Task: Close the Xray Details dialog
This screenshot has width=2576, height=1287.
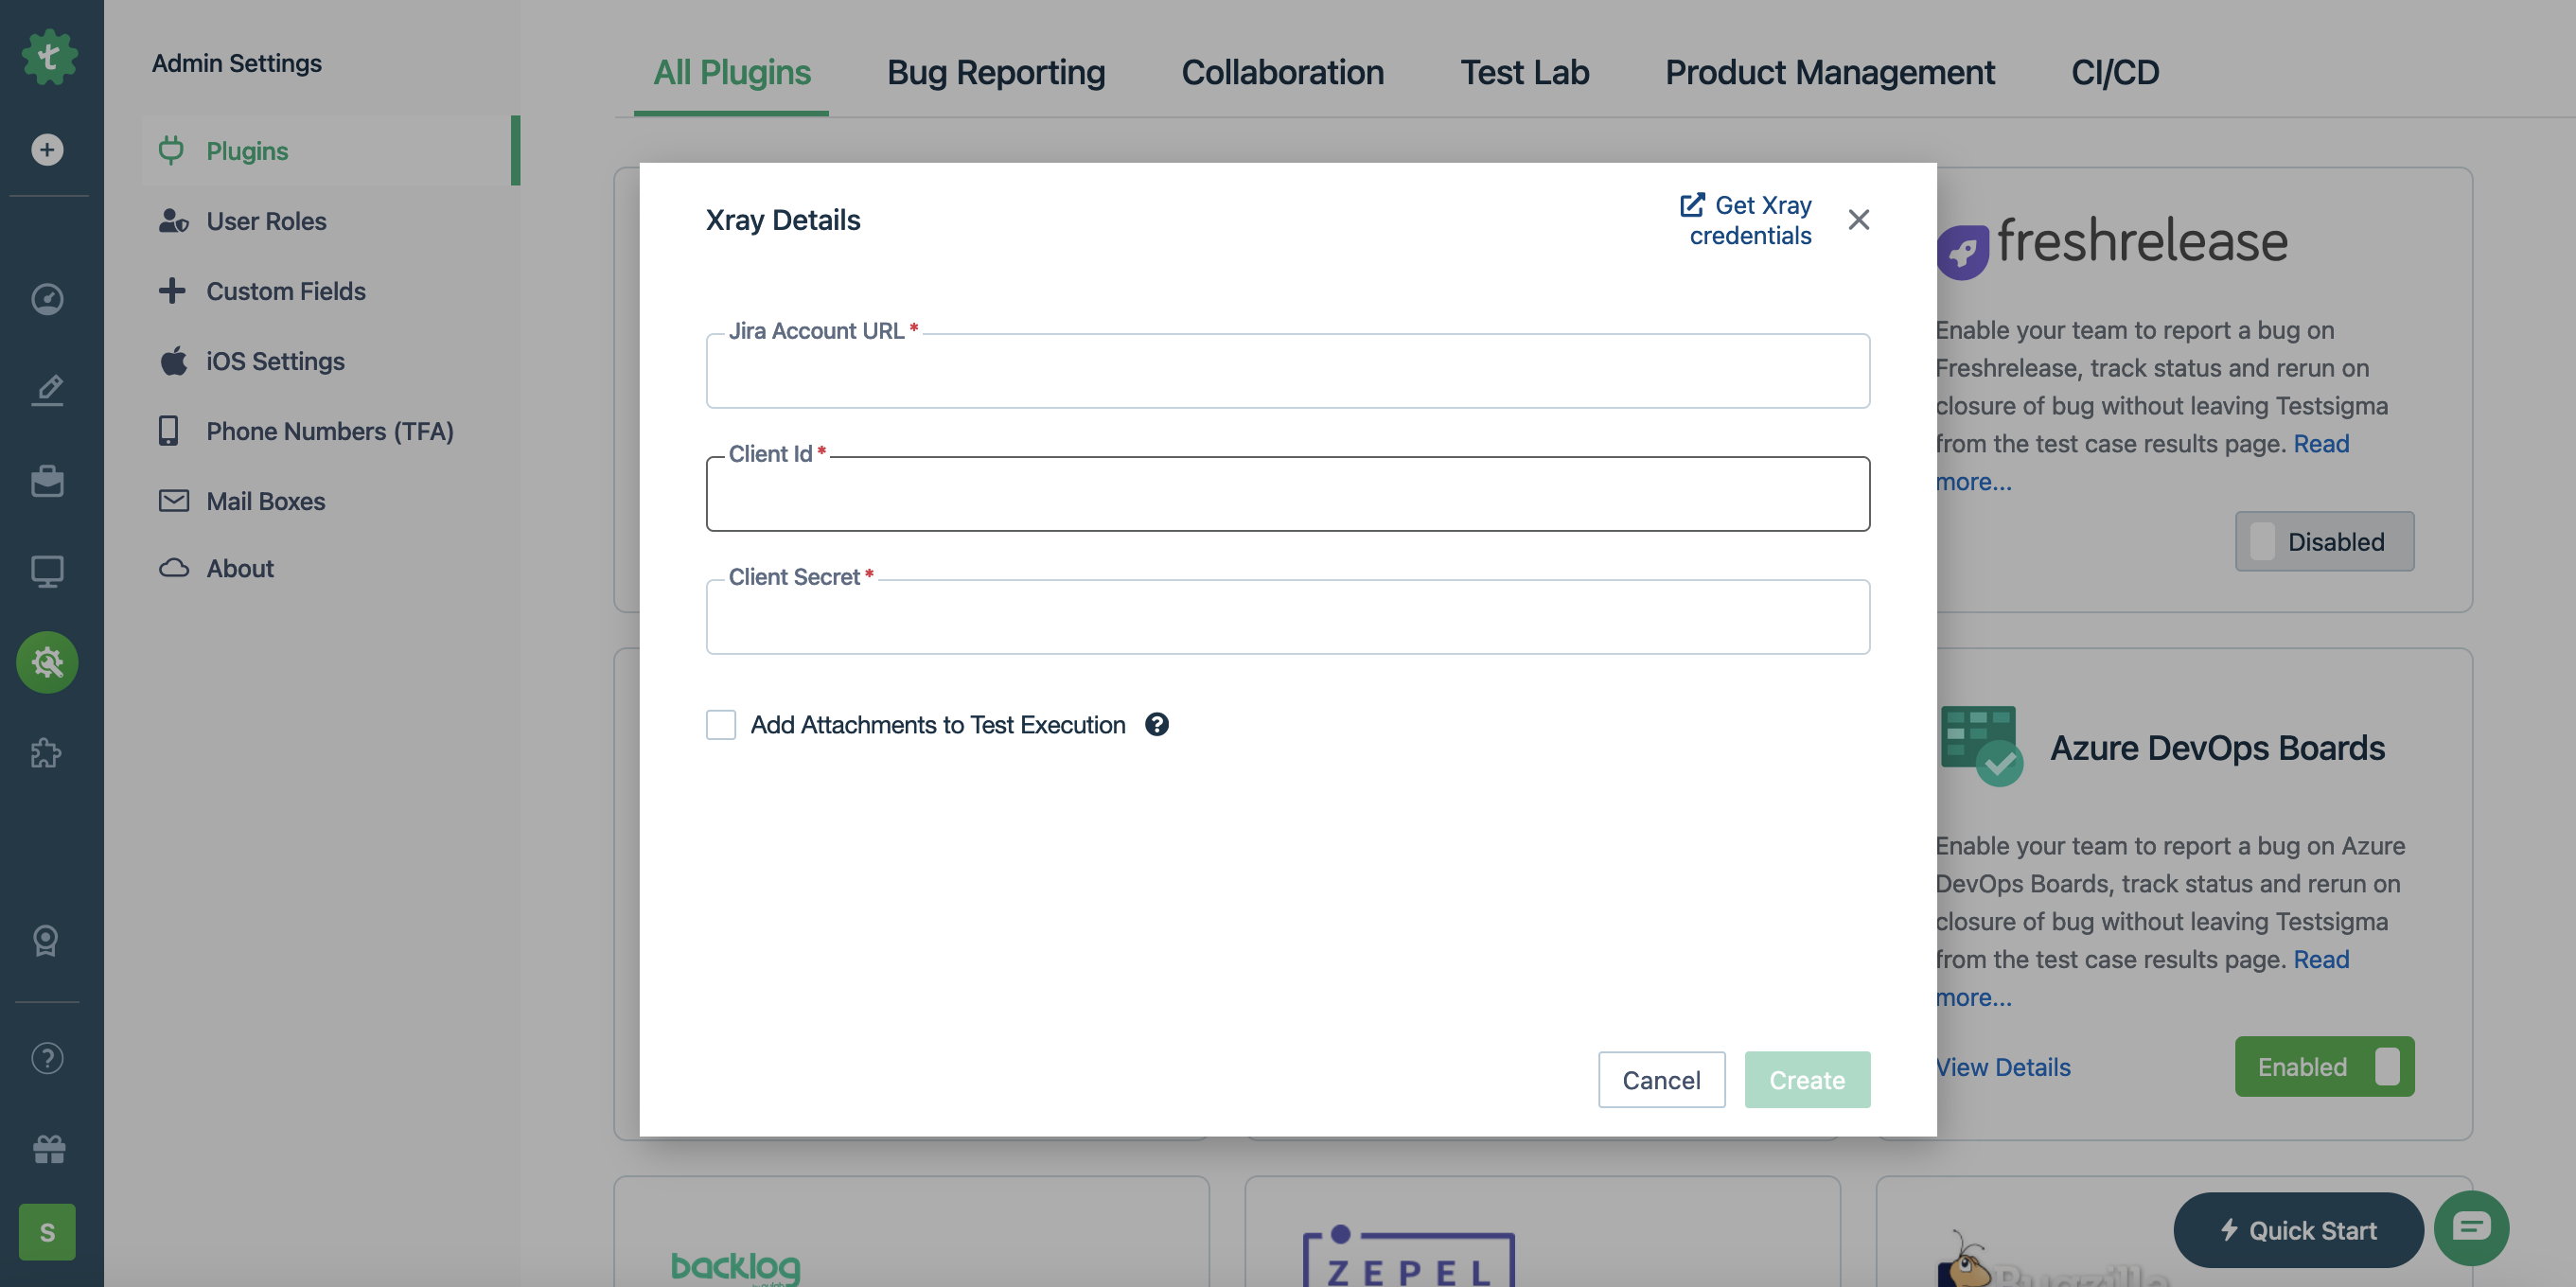Action: [x=1858, y=219]
